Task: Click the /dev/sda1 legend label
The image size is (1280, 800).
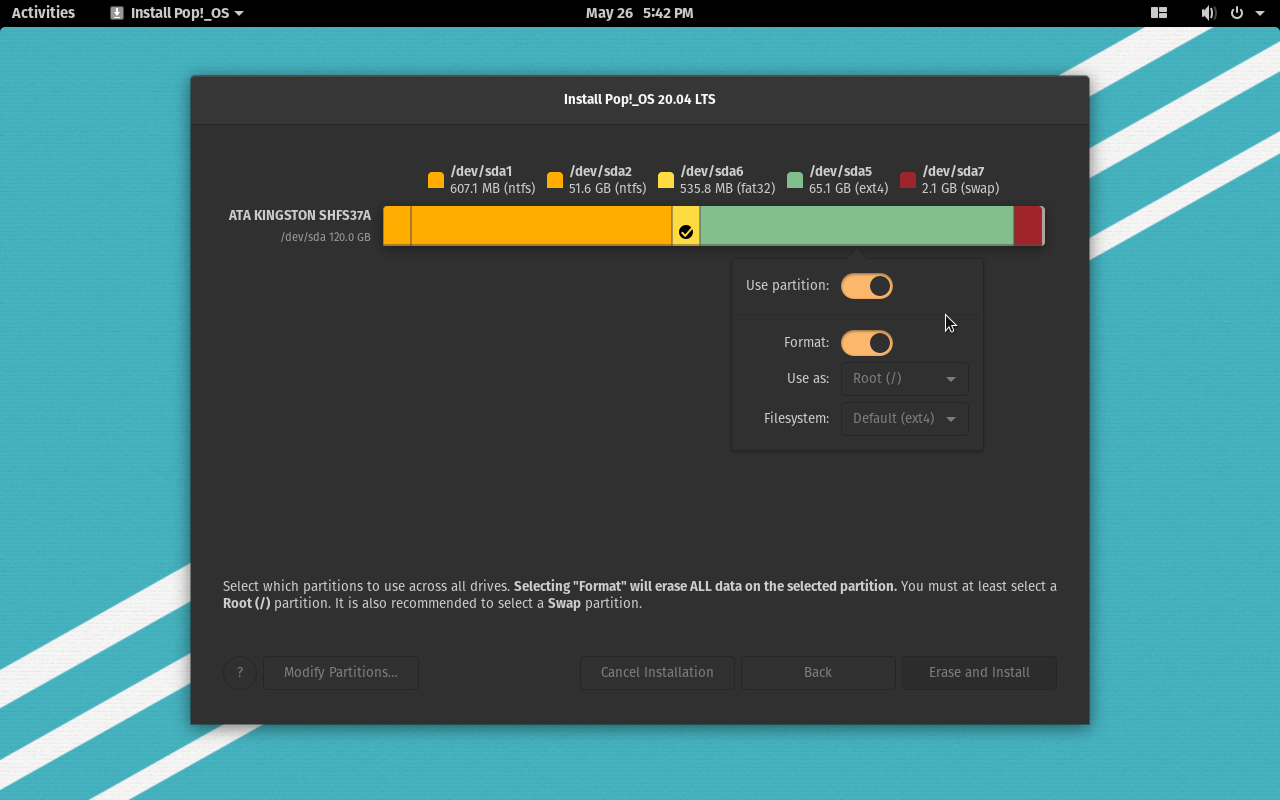Action: click(x=481, y=171)
